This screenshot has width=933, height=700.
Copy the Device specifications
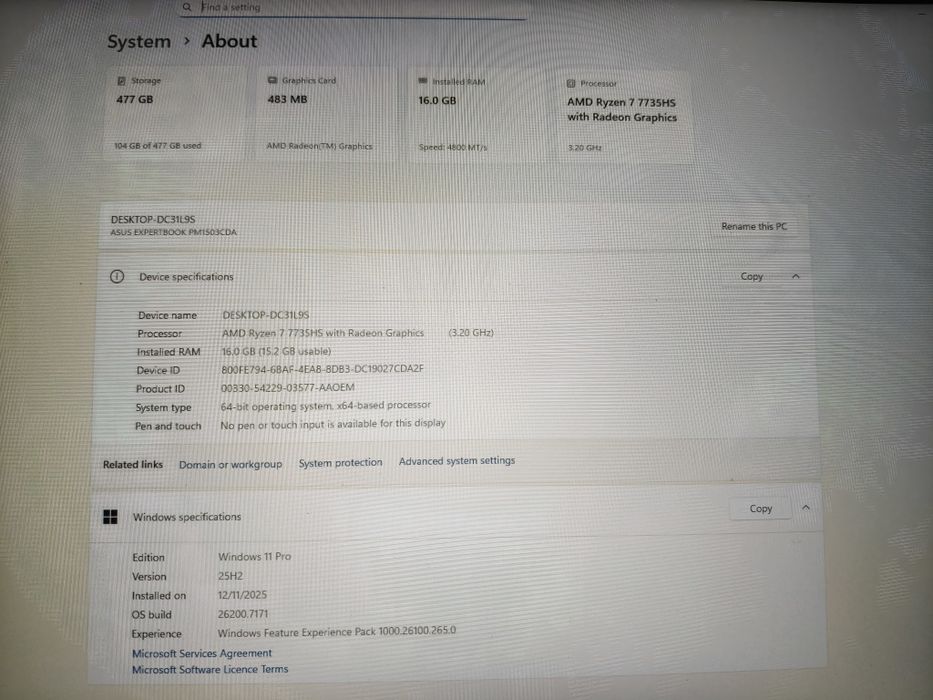point(752,276)
